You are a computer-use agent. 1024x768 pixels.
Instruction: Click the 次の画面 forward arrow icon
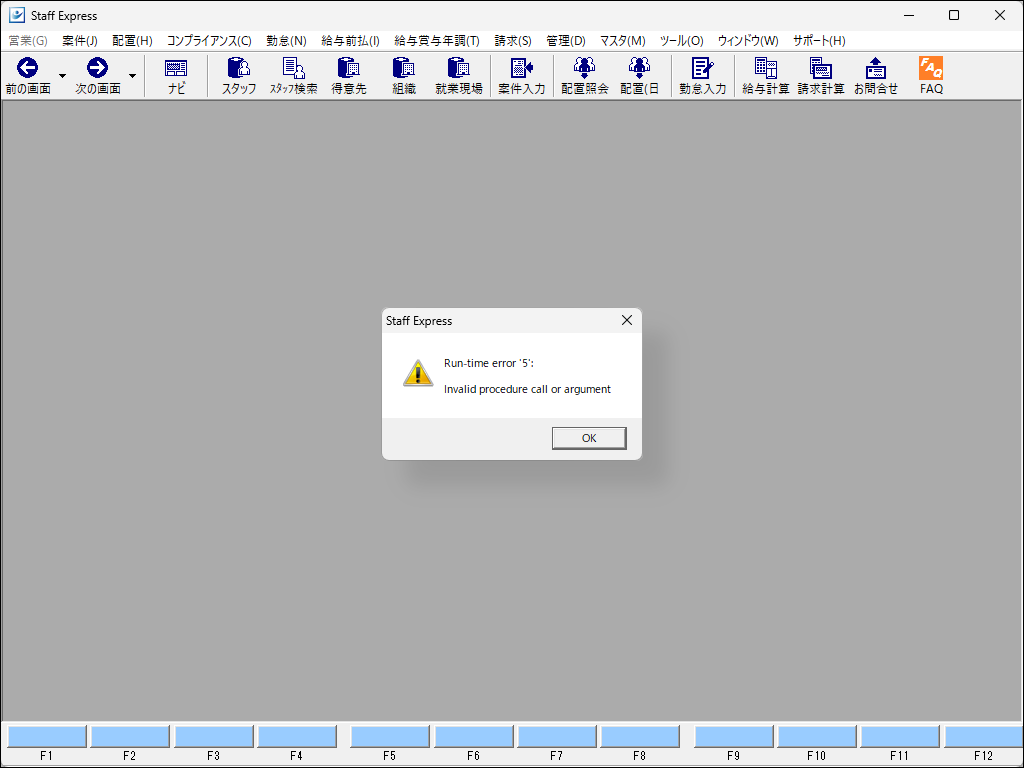pos(97,67)
